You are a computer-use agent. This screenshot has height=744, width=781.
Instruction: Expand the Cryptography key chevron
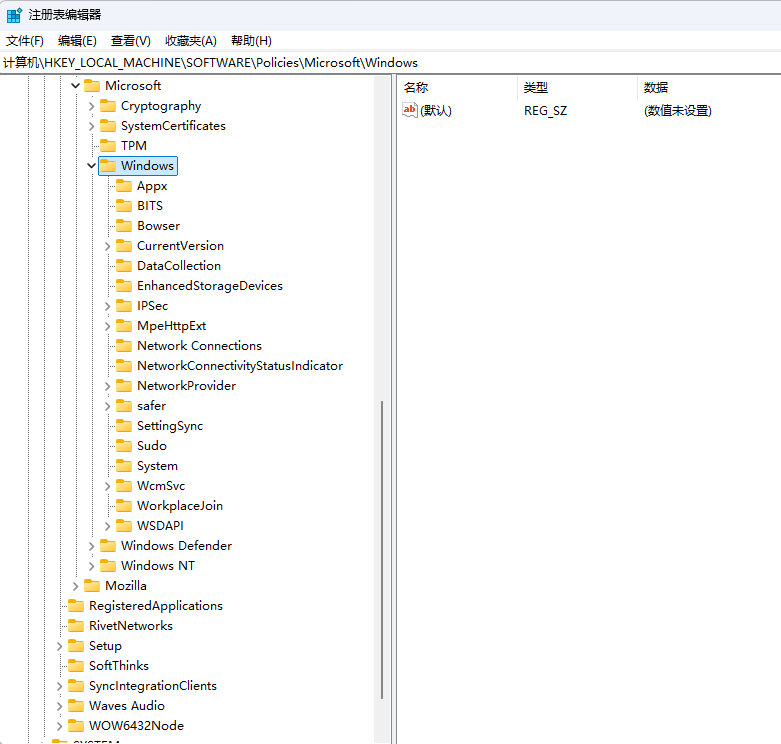click(91, 106)
